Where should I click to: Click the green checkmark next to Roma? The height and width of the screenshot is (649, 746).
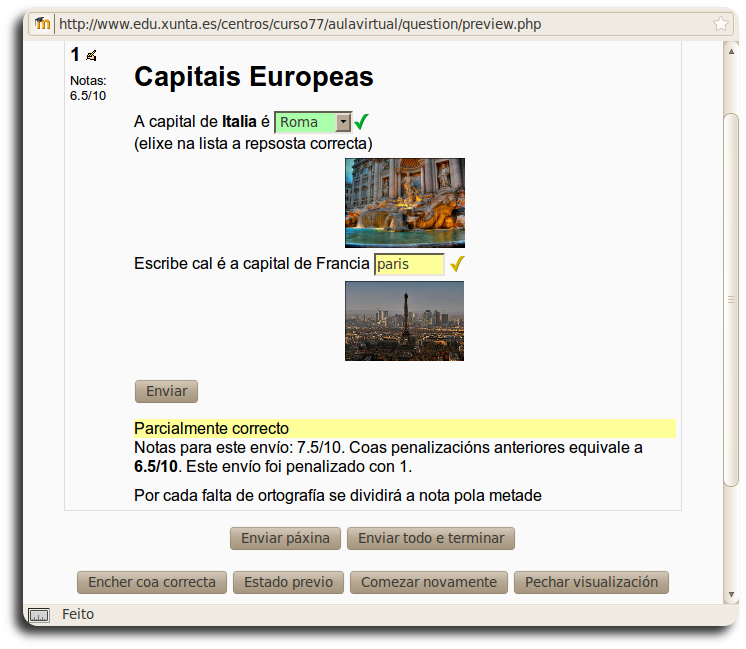pyautogui.click(x=362, y=122)
